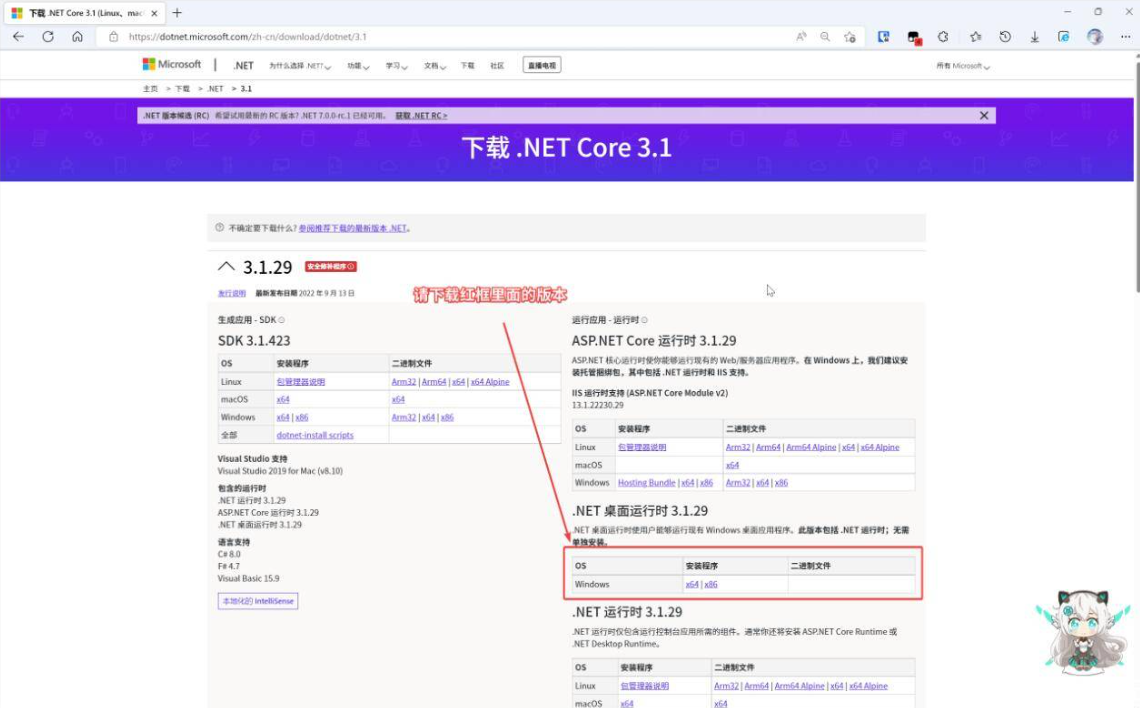Go to .NET in the breadcrumb
Screen dimensions: 1140x708
coord(215,89)
